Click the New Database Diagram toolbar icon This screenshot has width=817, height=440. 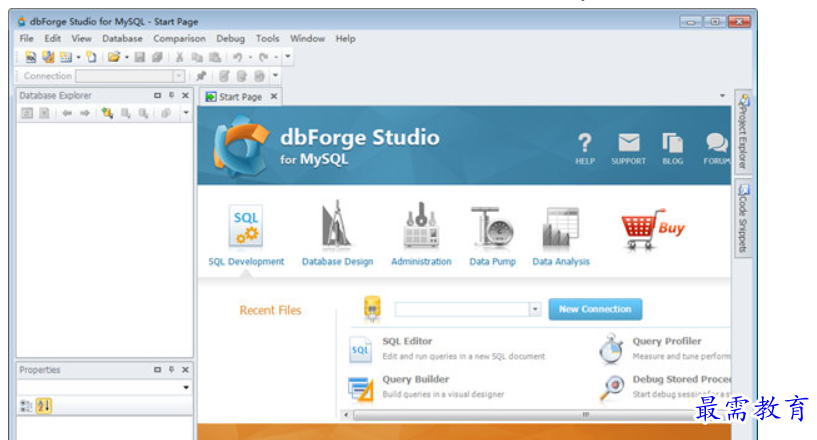(x=66, y=57)
